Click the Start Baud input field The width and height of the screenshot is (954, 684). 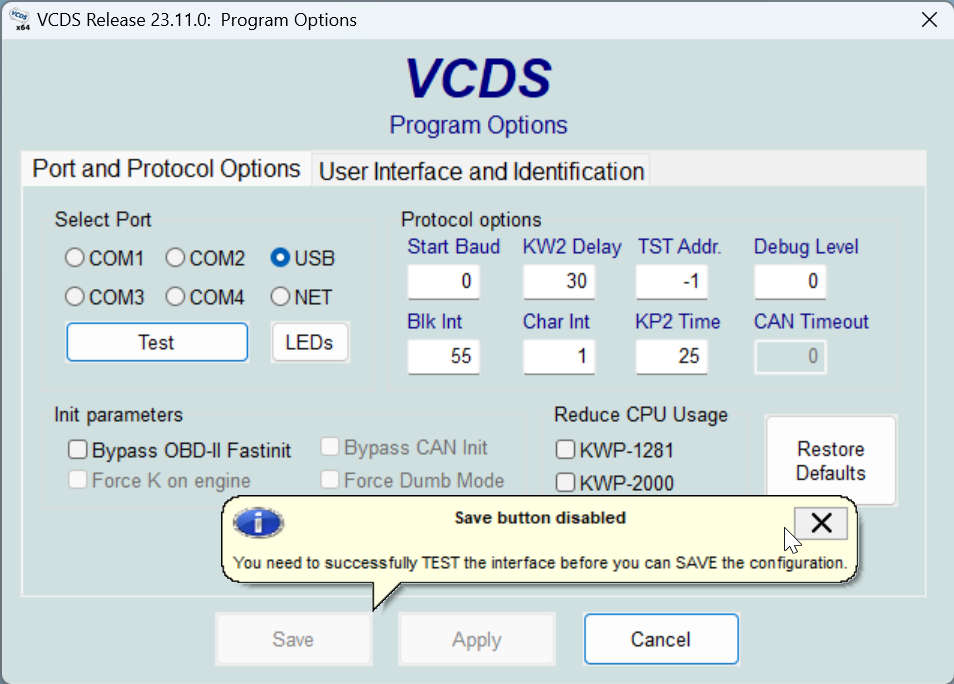point(444,281)
